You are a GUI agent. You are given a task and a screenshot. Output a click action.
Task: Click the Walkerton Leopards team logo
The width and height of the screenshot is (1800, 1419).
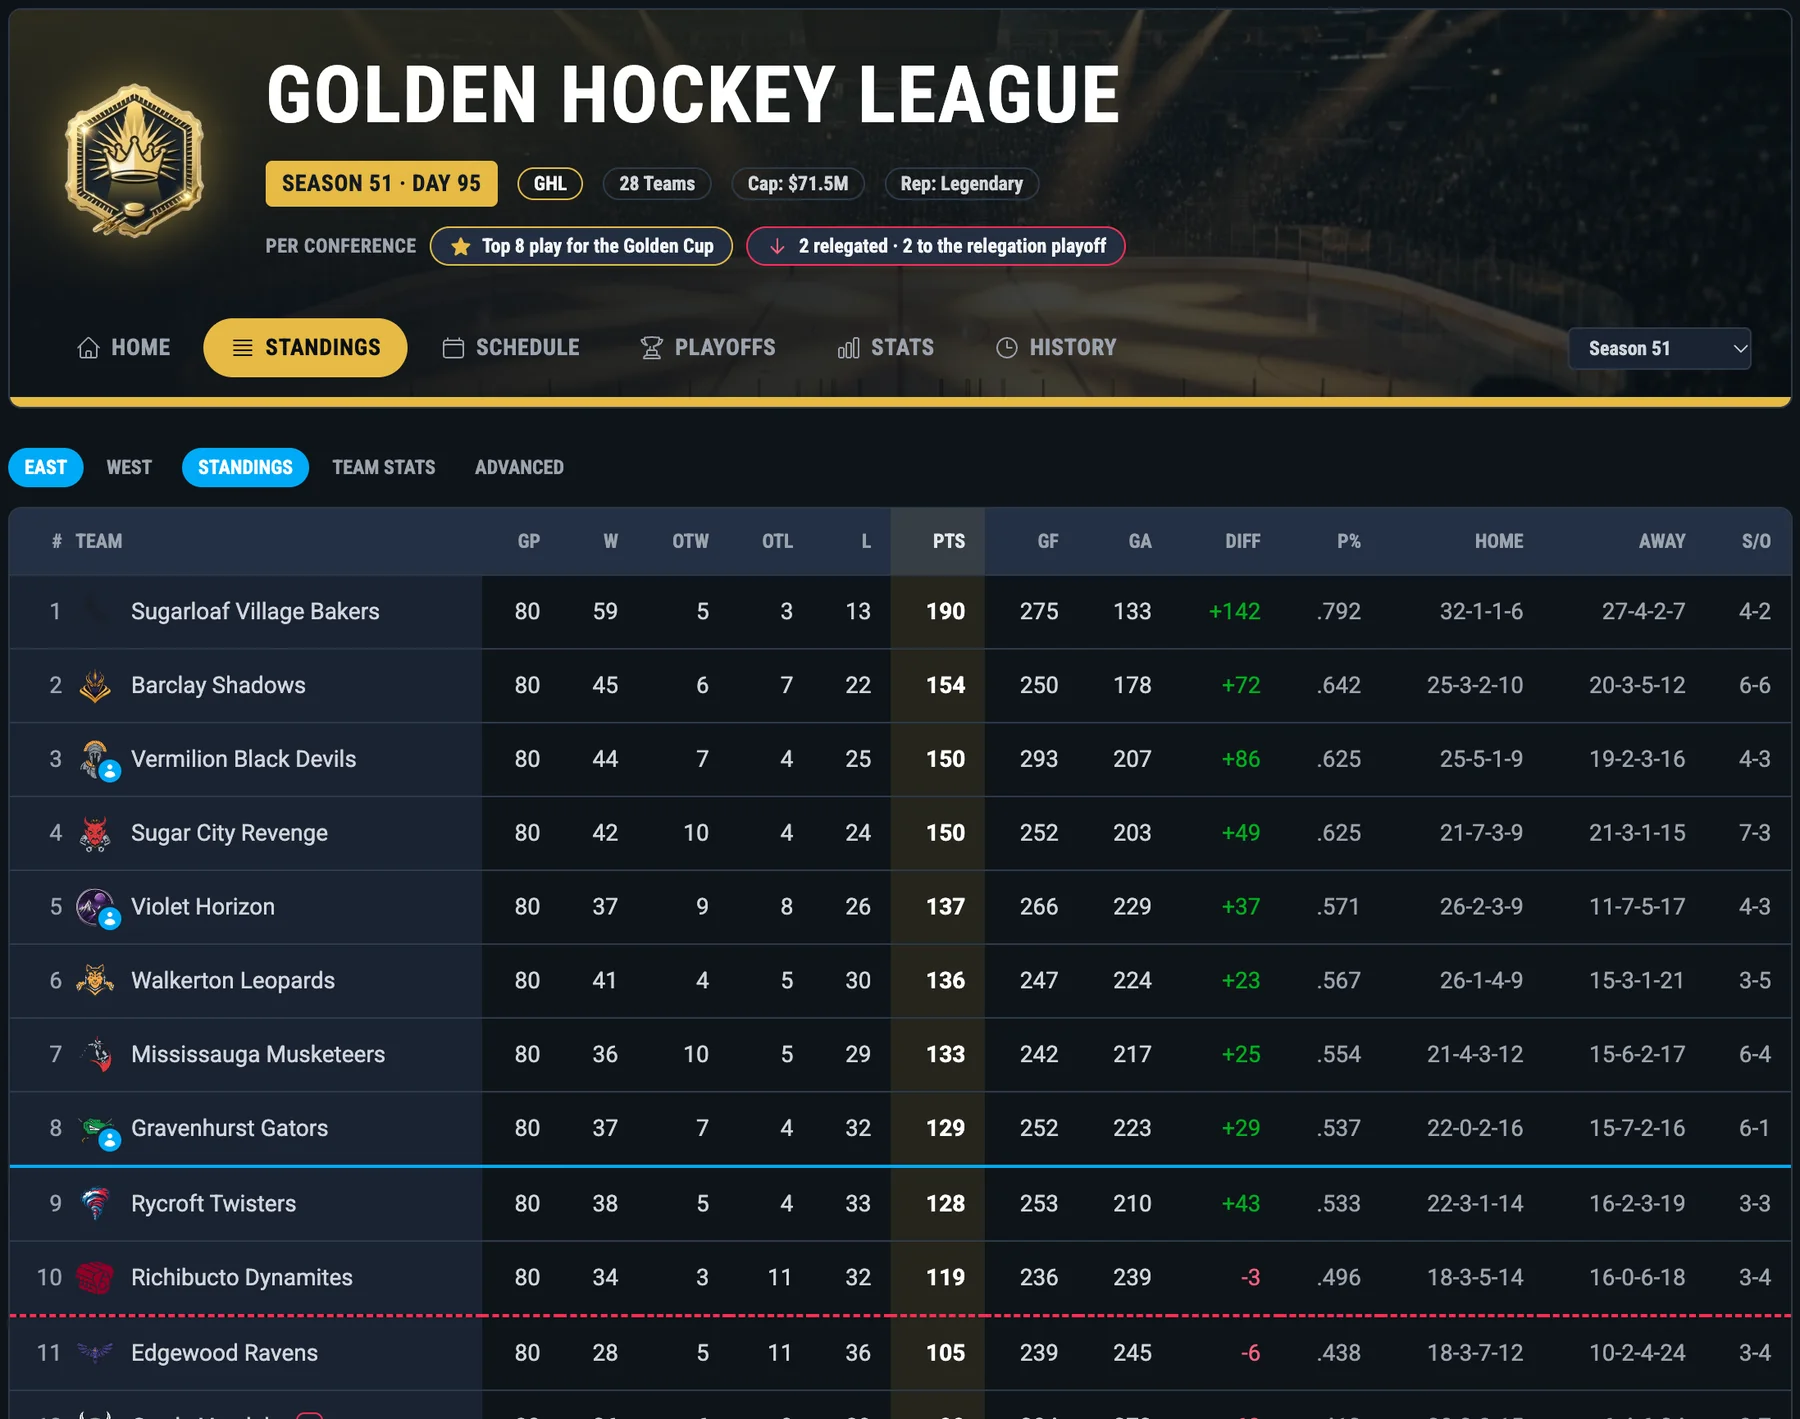[95, 981]
